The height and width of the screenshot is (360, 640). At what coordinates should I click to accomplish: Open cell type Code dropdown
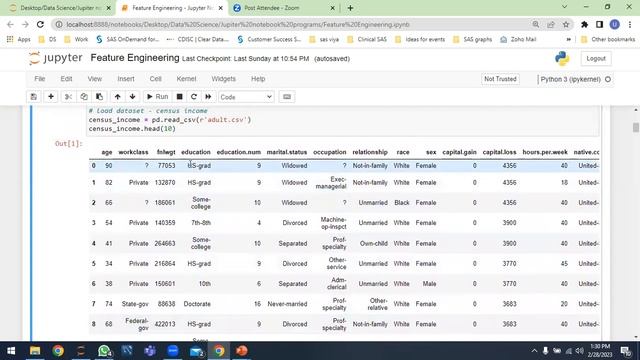[x=246, y=97]
